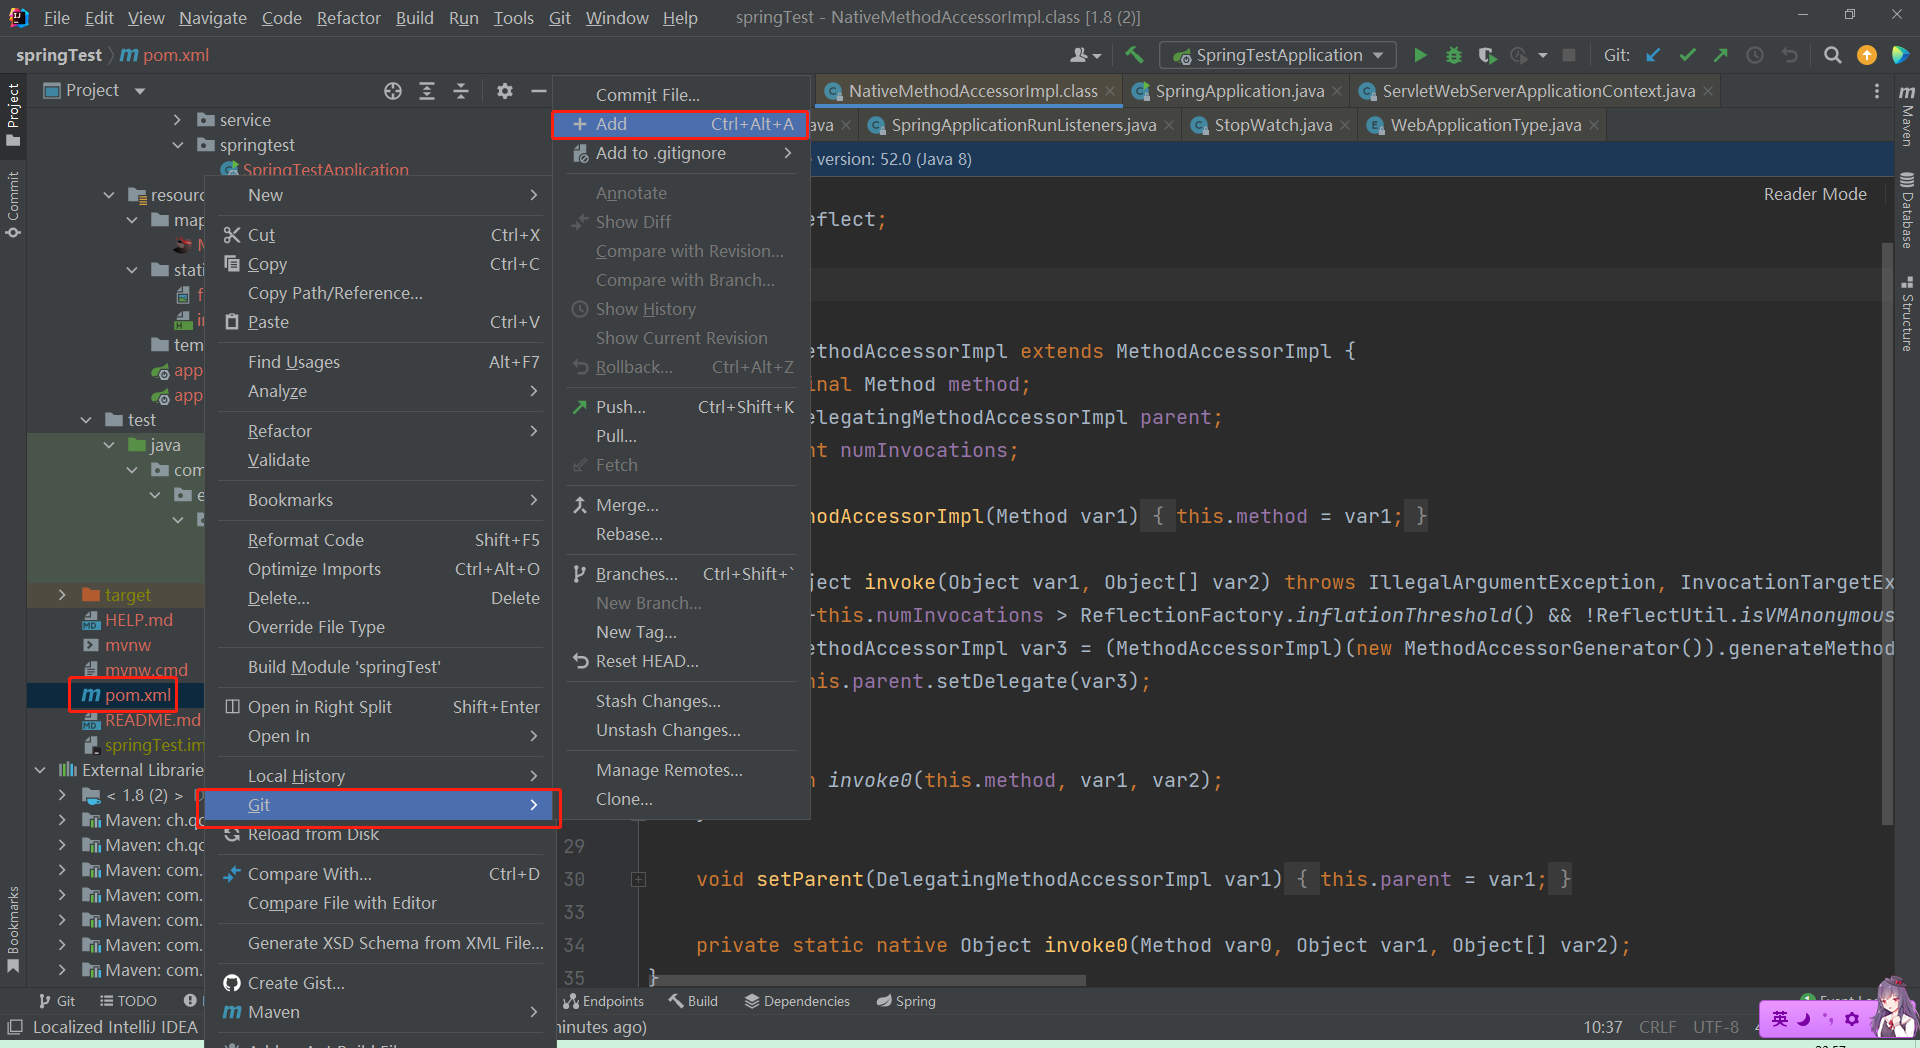
Task: Open the Maven tool window on right edge
Action: (1907, 115)
